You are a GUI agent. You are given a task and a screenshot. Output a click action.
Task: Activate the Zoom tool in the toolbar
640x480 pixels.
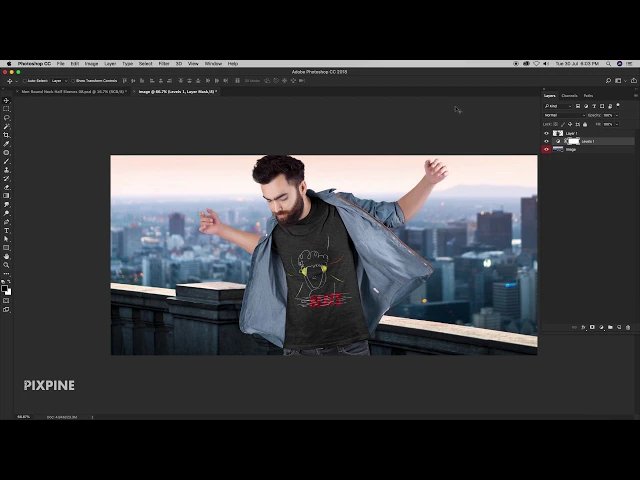6,265
